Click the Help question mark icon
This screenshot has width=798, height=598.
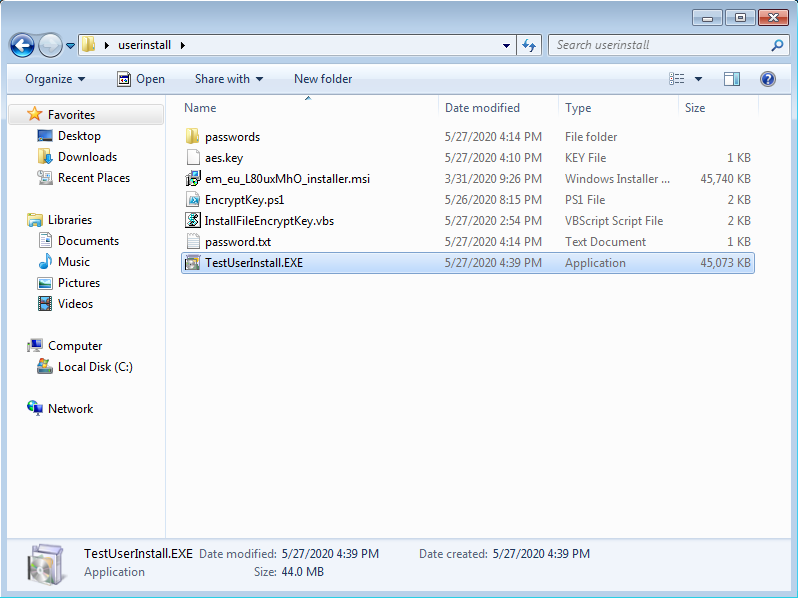(x=767, y=79)
